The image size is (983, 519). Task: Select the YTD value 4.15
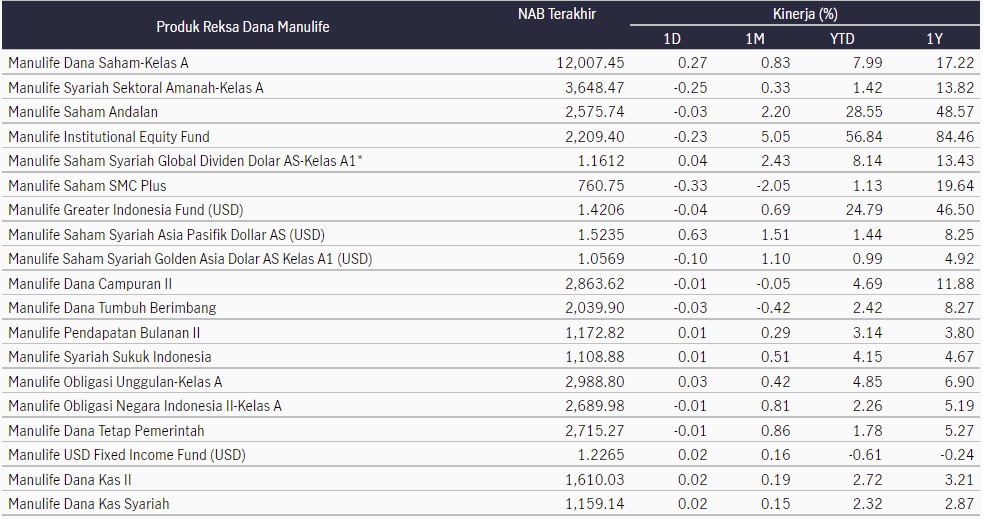tap(868, 357)
